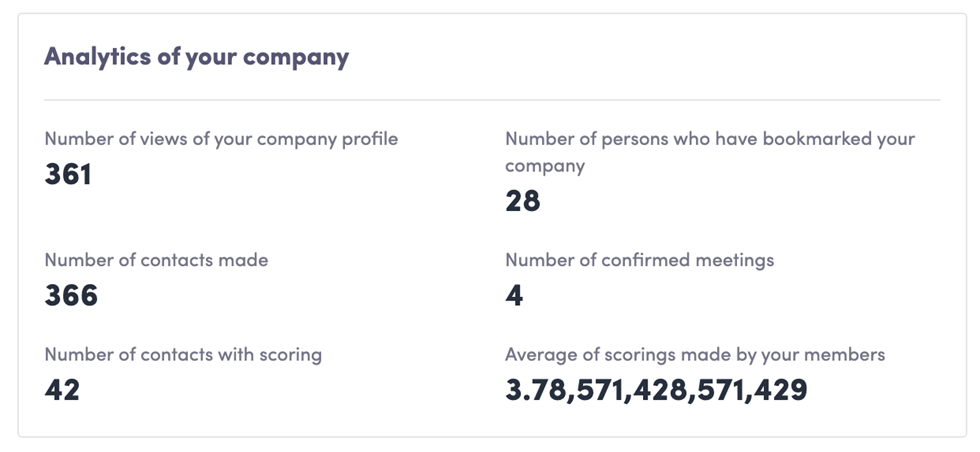Click the horizontal divider line under the heading
The image size is (980, 452).
coord(492,100)
